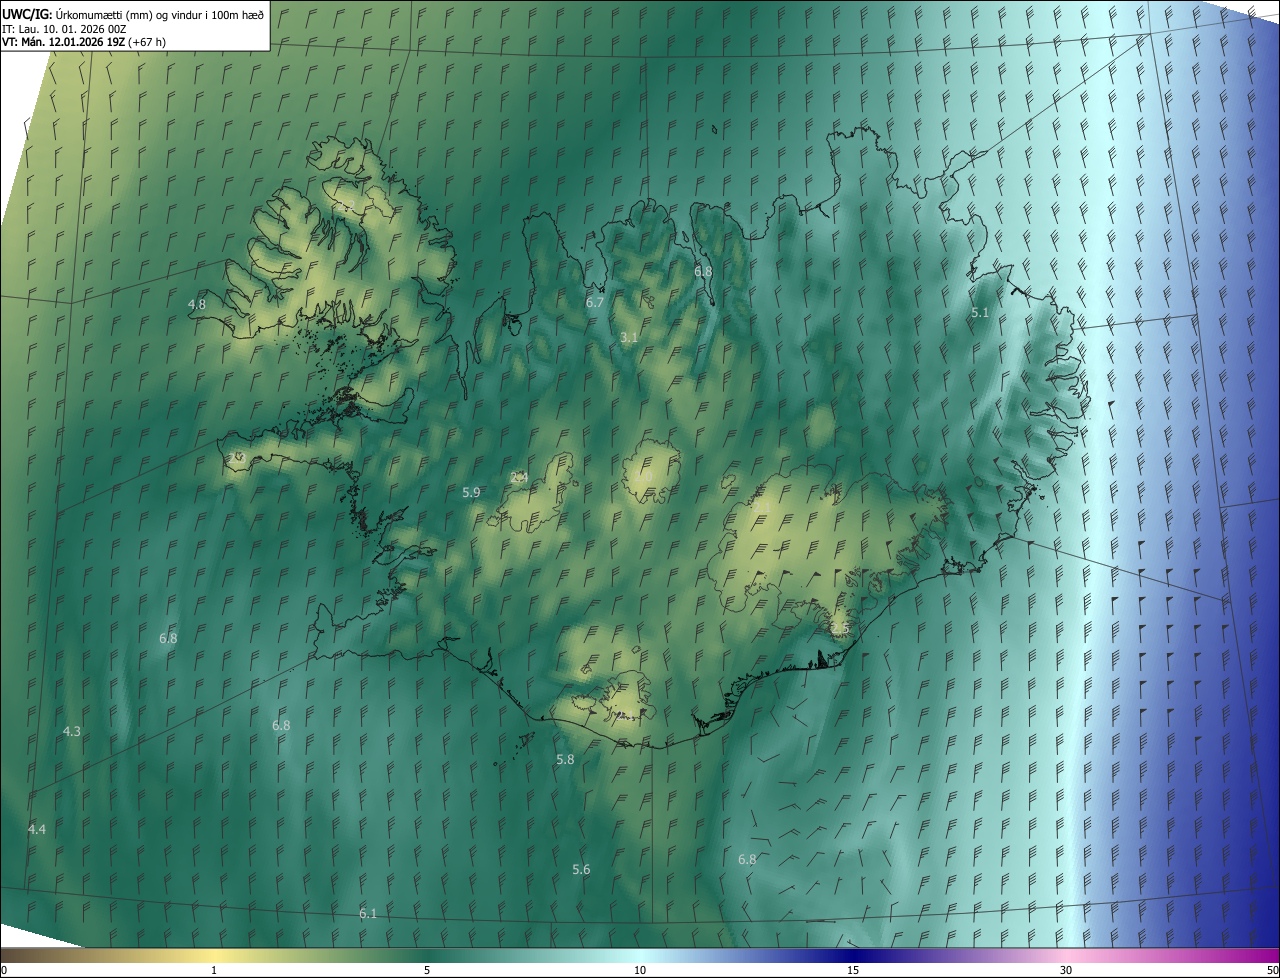Click the title 'UWC/IG: Úrkomumætti (mm) og vindur'
This screenshot has height=978, width=1280.
(133, 14)
